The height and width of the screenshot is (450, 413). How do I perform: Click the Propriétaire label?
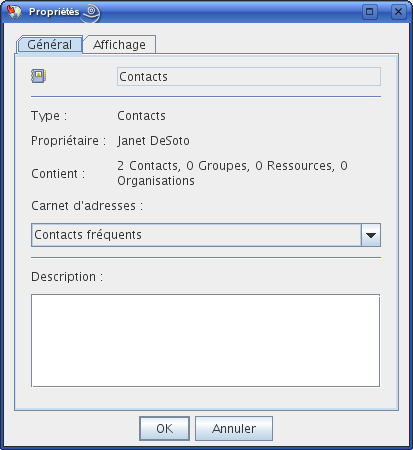pyautogui.click(x=69, y=141)
